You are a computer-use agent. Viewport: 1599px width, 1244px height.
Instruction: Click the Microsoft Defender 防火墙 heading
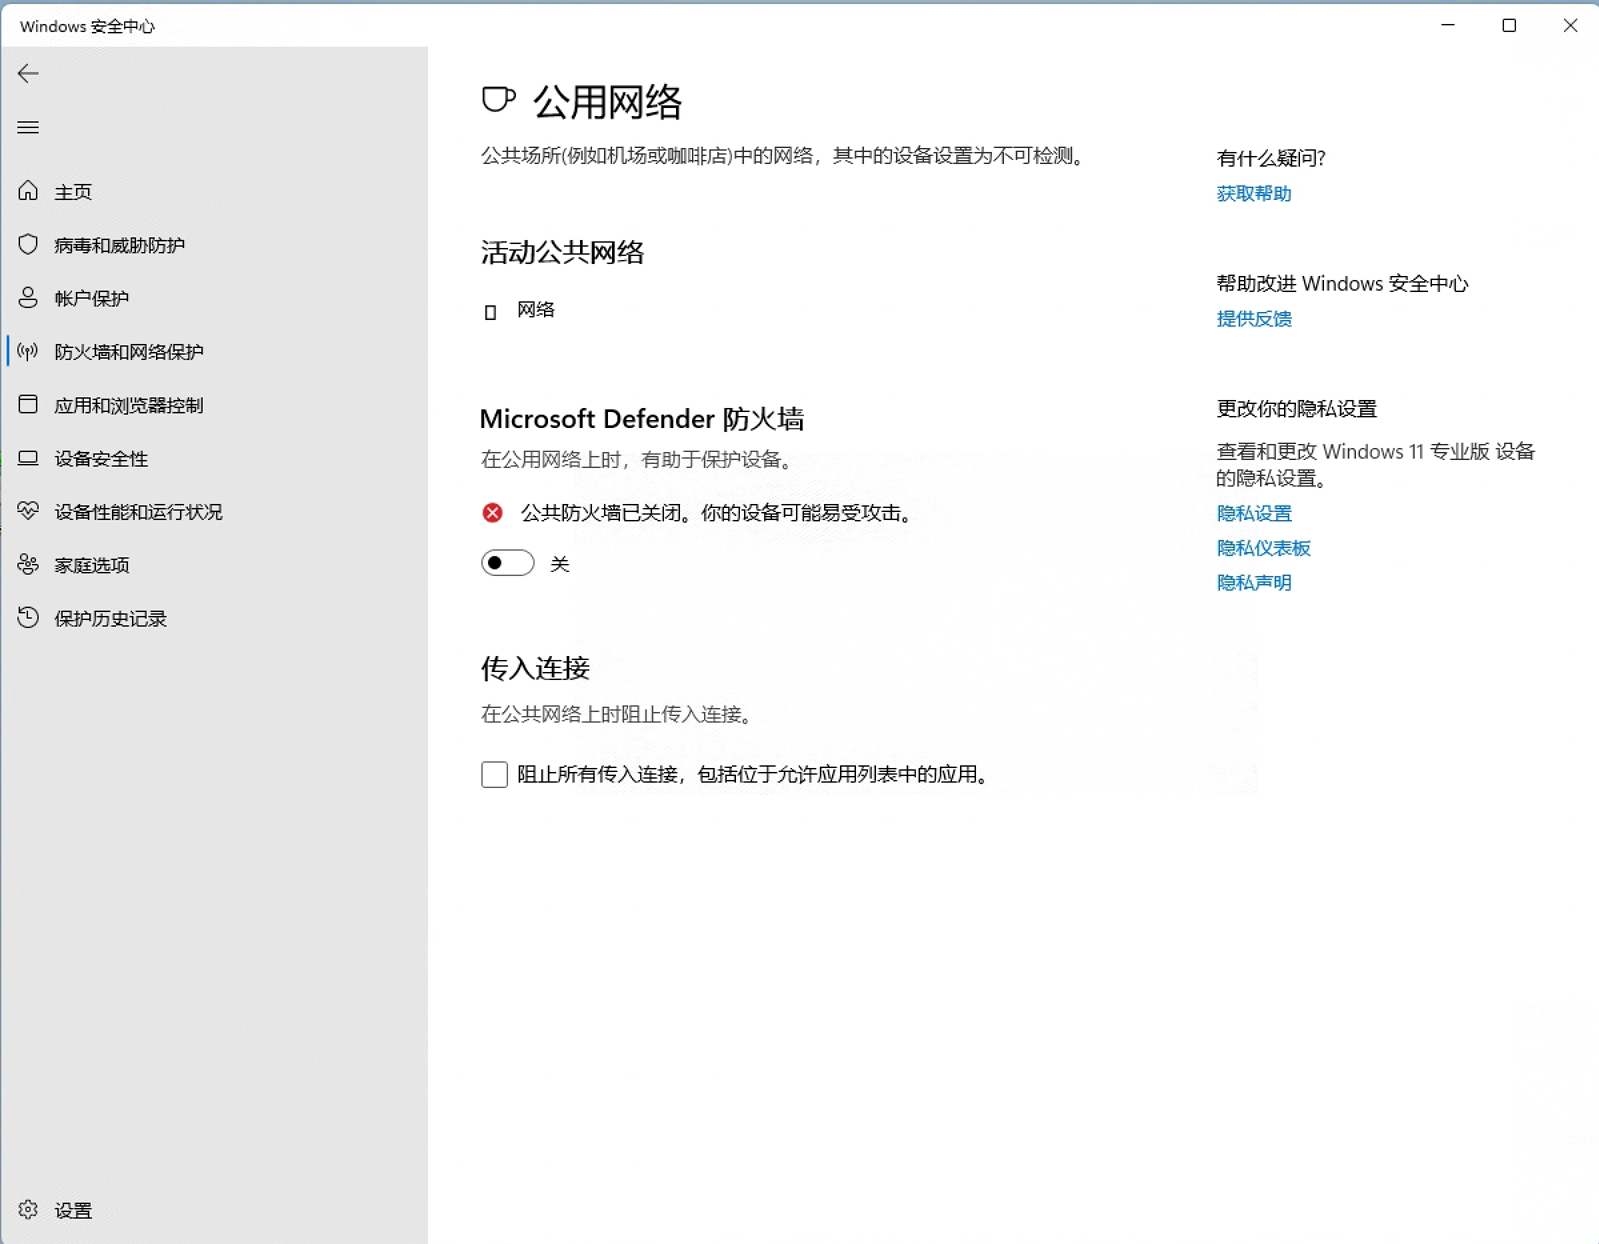point(642,418)
